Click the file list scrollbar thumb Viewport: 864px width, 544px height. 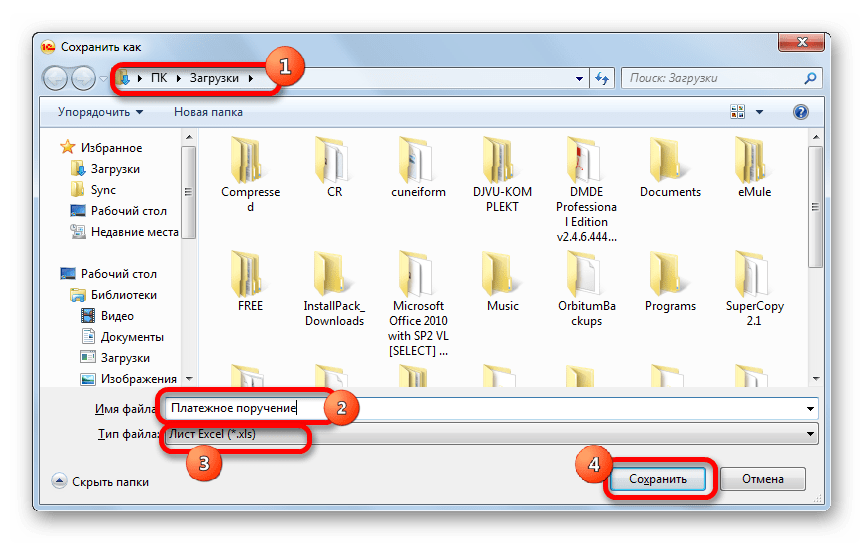(816, 207)
